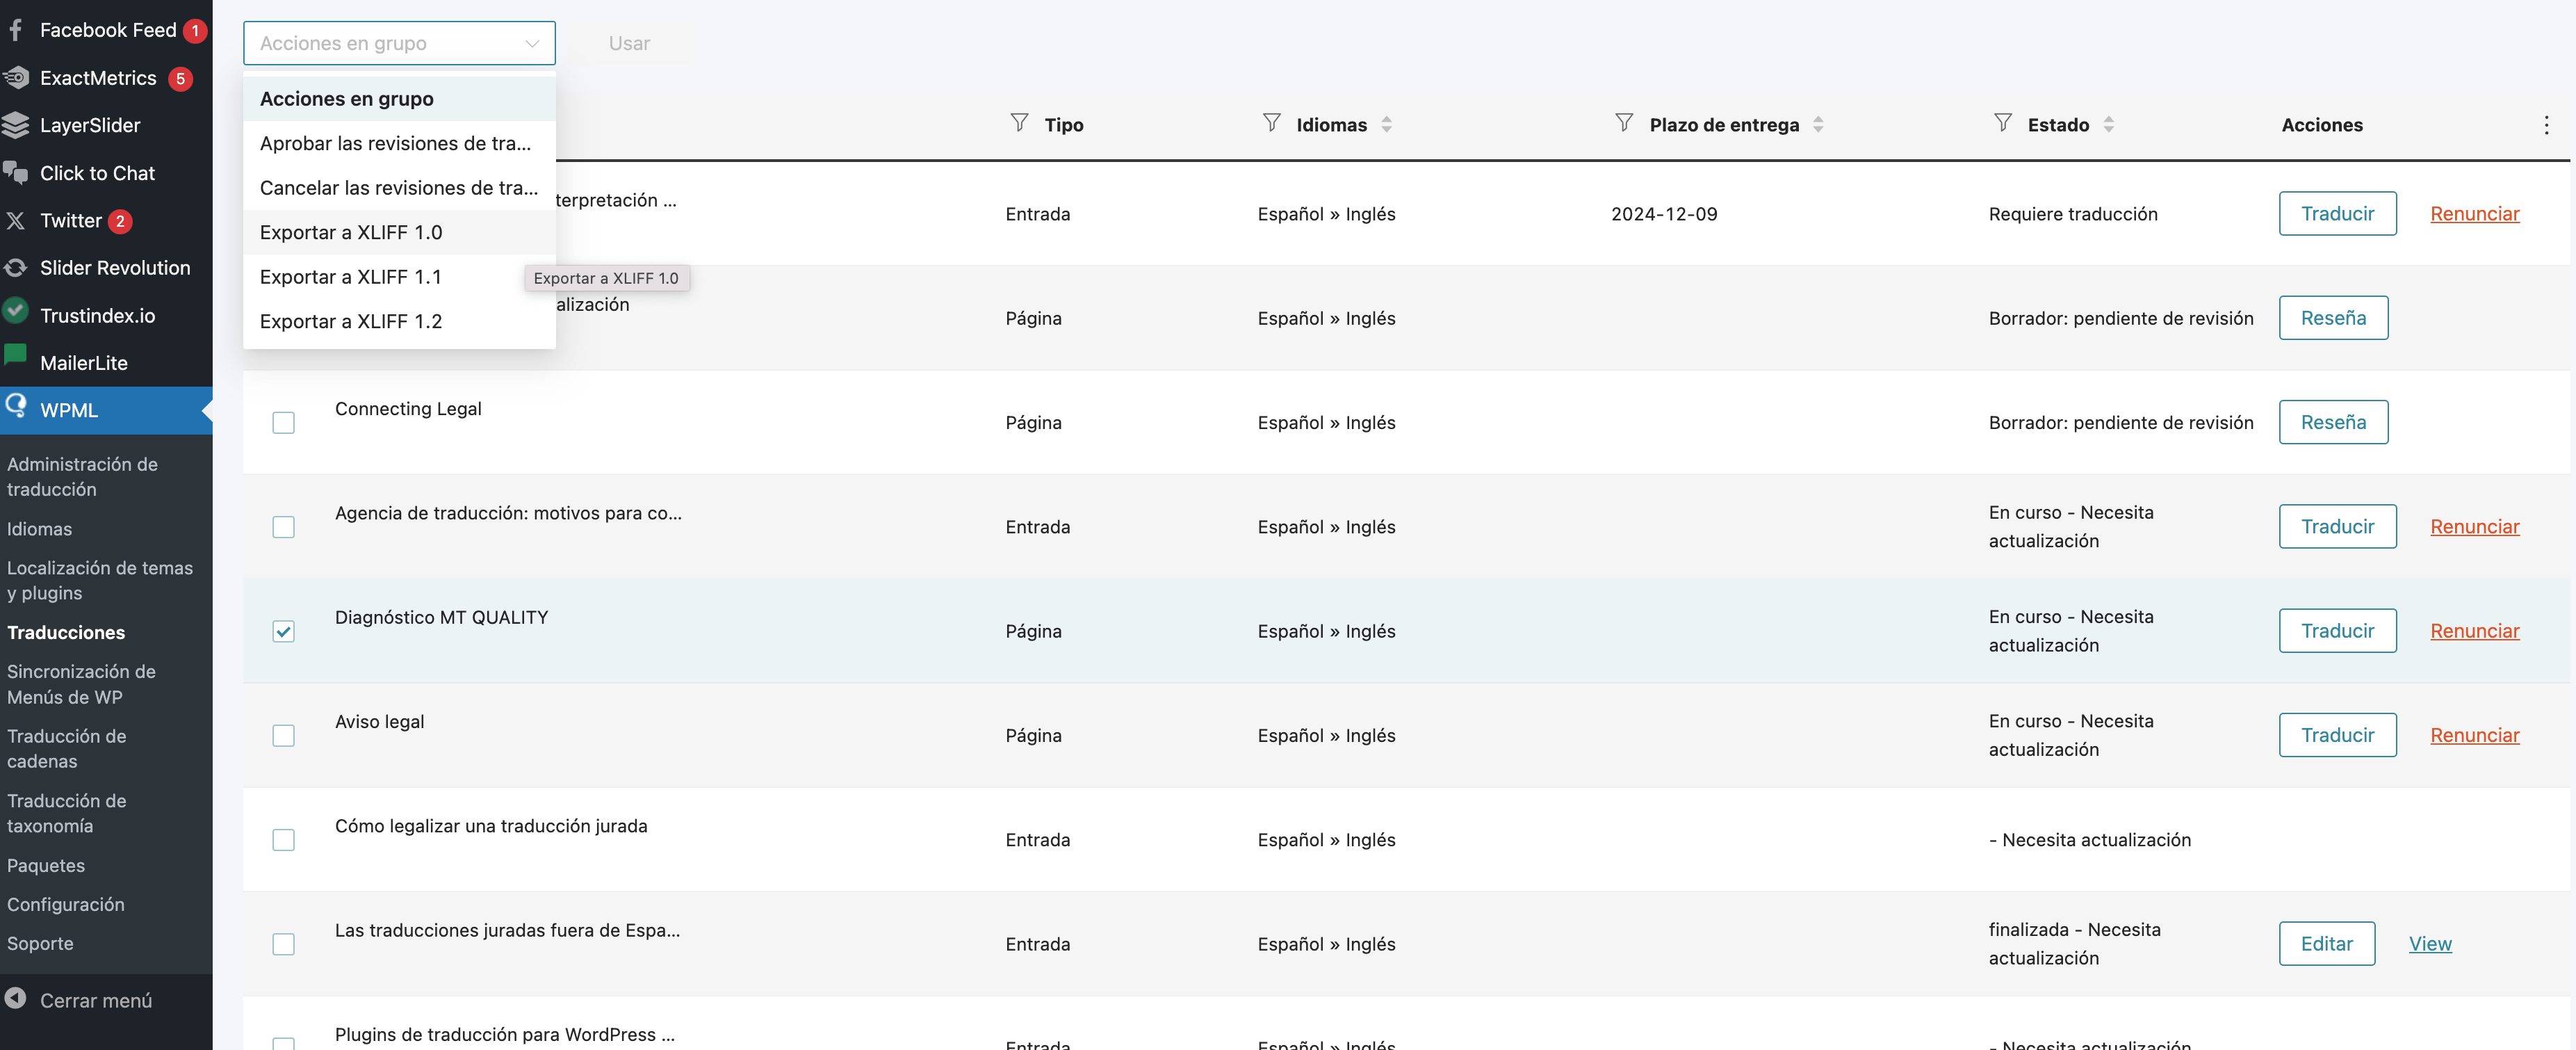Collapse the Acciones en grupo dropdown
The image size is (2576, 1050).
tap(398, 43)
